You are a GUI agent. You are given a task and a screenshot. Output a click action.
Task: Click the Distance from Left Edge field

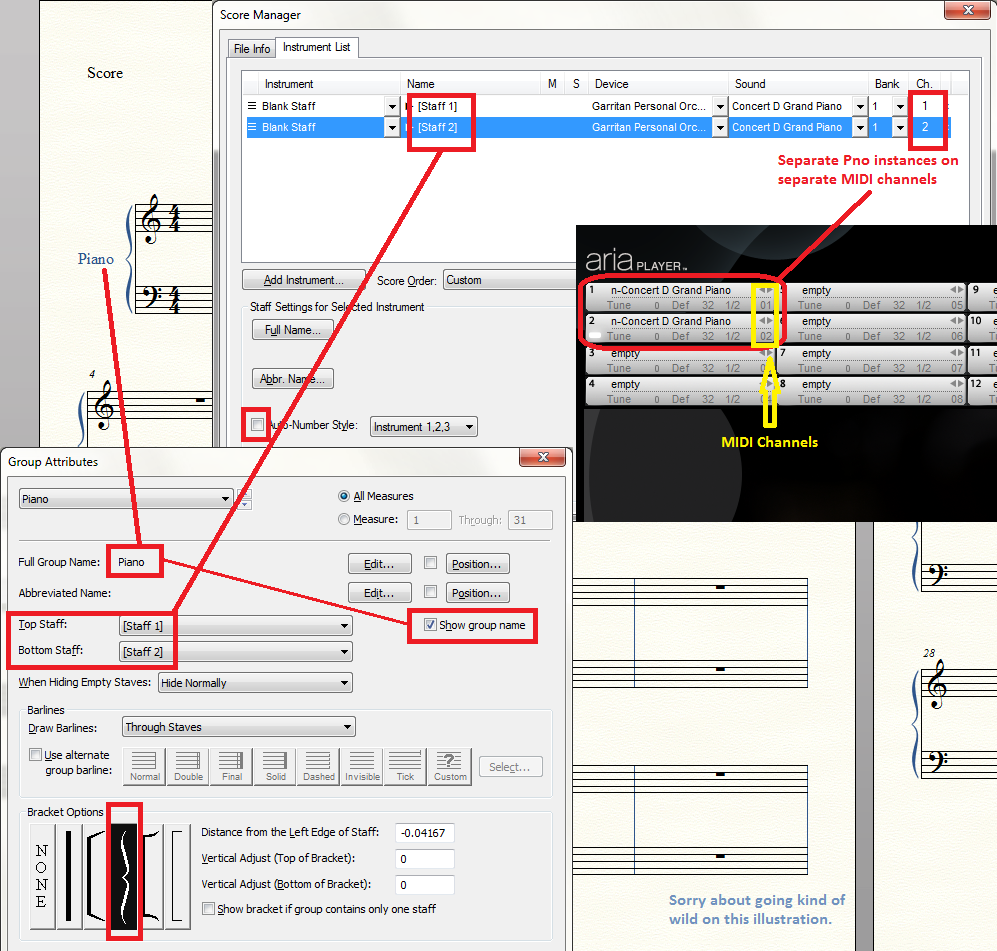[x=424, y=833]
